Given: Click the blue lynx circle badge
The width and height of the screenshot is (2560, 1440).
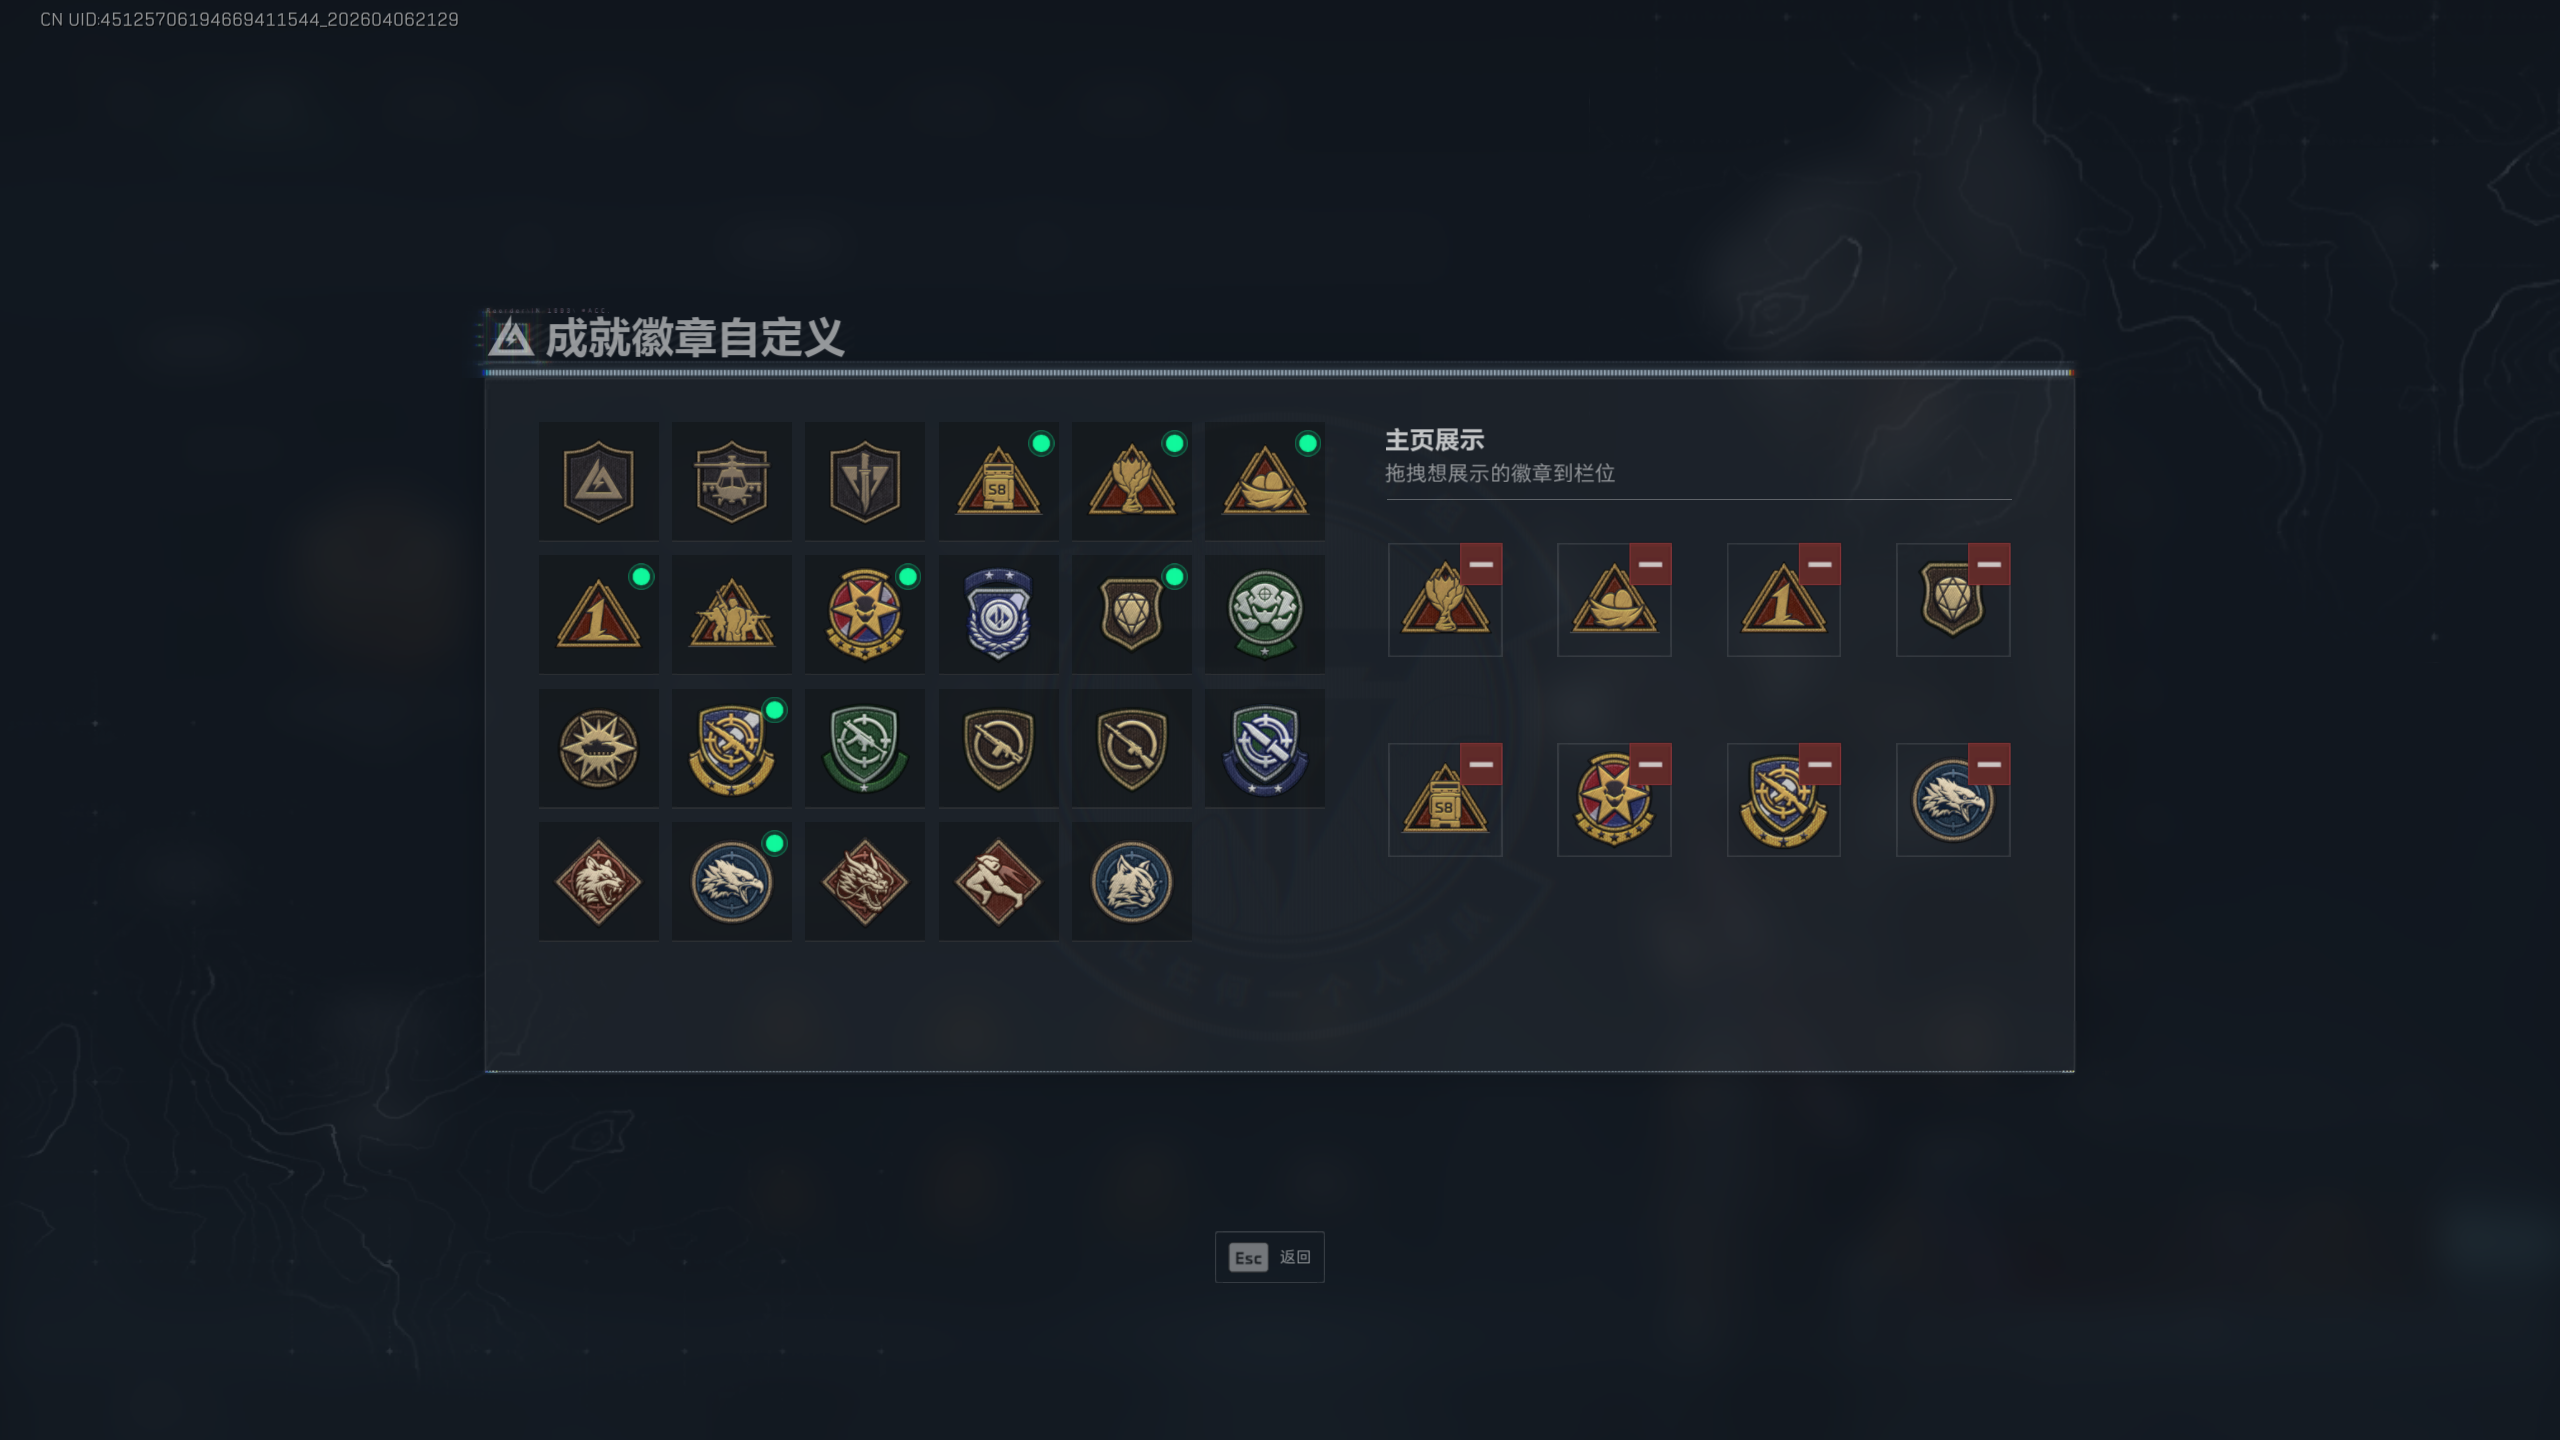Looking at the screenshot, I should [x=1131, y=881].
